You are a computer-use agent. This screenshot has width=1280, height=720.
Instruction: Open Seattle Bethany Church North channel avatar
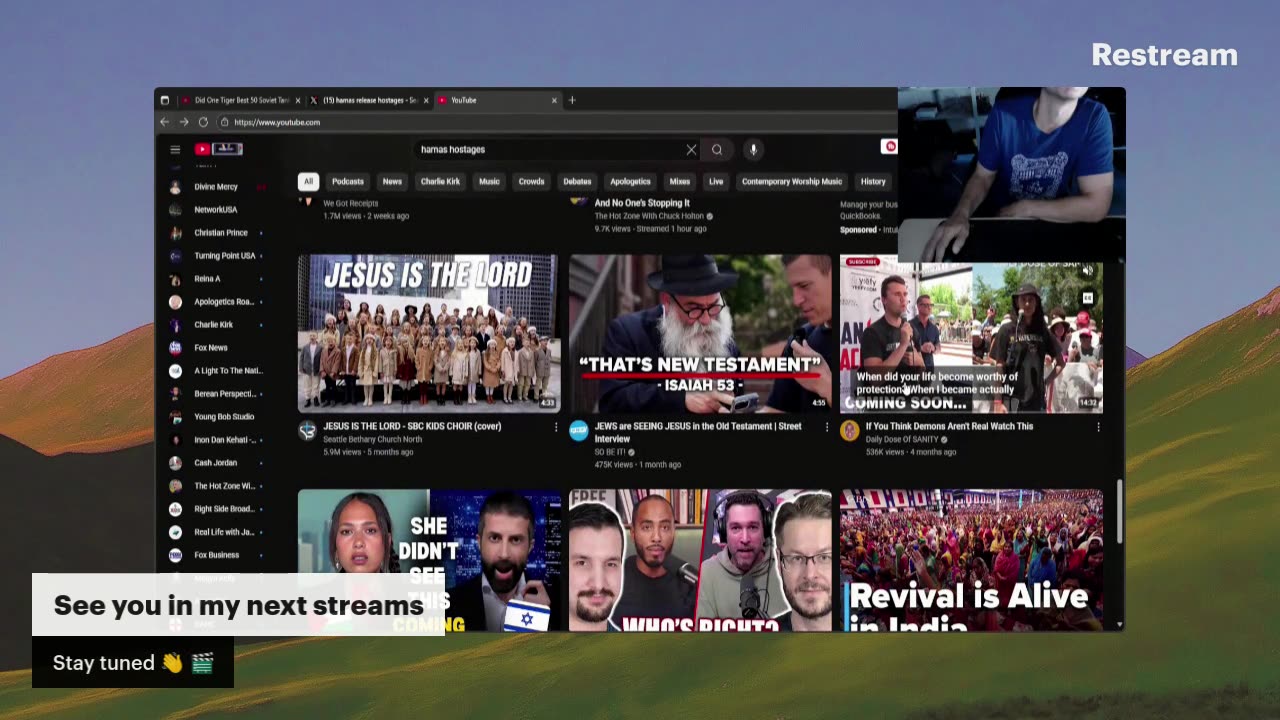tap(308, 431)
